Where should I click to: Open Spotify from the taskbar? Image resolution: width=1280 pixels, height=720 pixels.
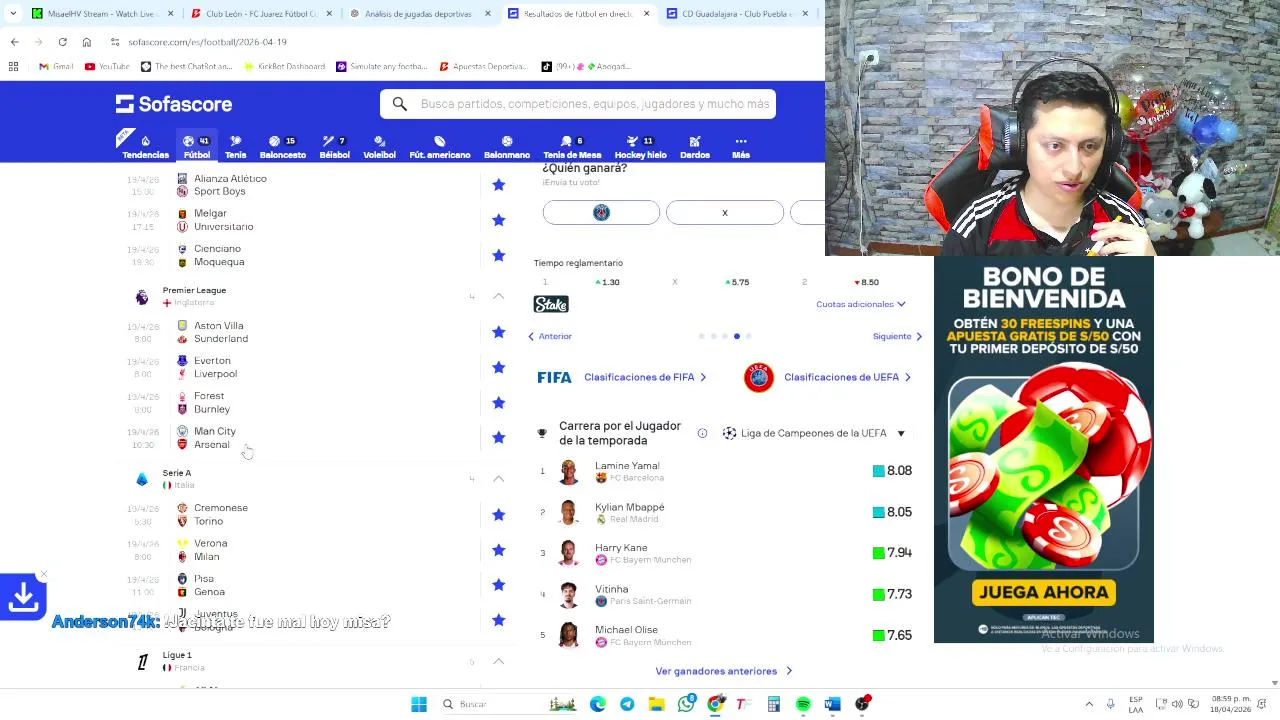tap(803, 704)
